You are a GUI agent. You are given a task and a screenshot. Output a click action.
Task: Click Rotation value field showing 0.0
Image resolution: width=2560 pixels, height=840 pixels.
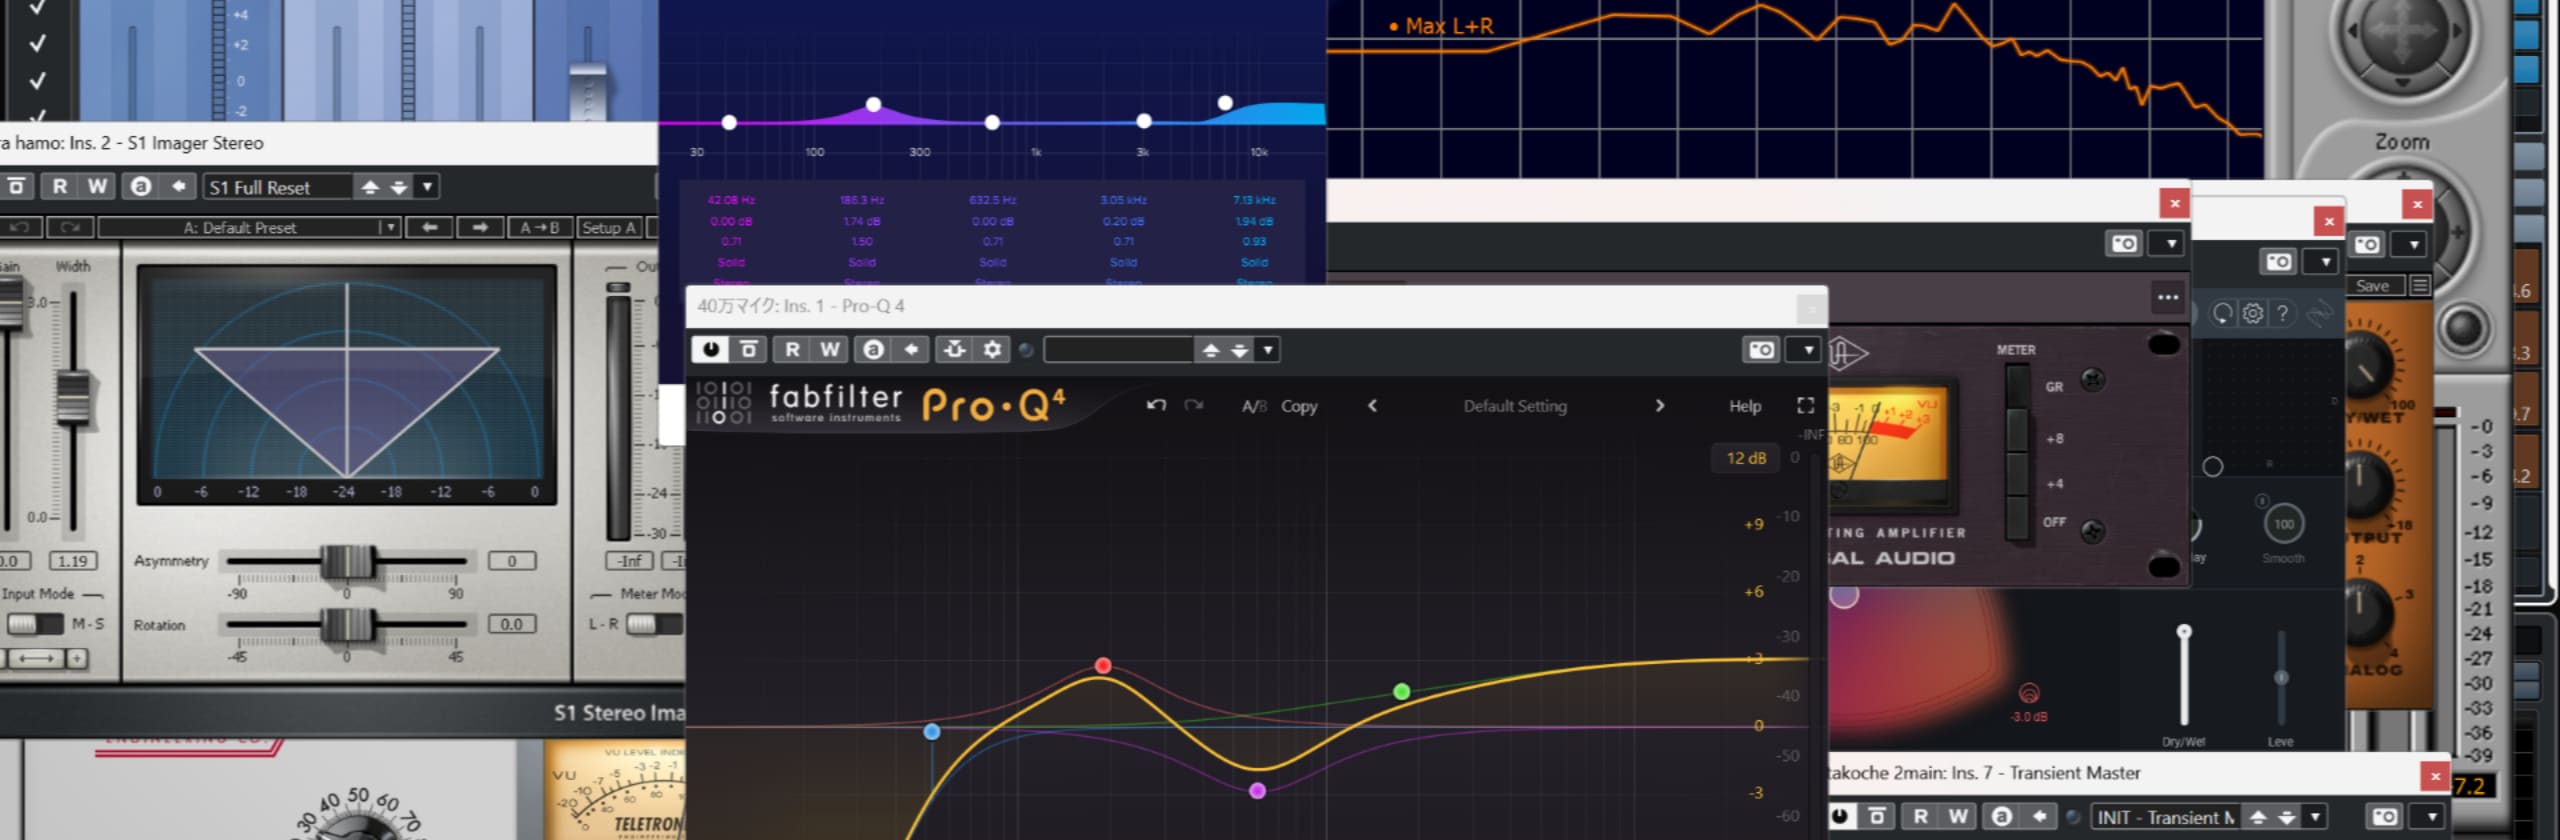(512, 625)
